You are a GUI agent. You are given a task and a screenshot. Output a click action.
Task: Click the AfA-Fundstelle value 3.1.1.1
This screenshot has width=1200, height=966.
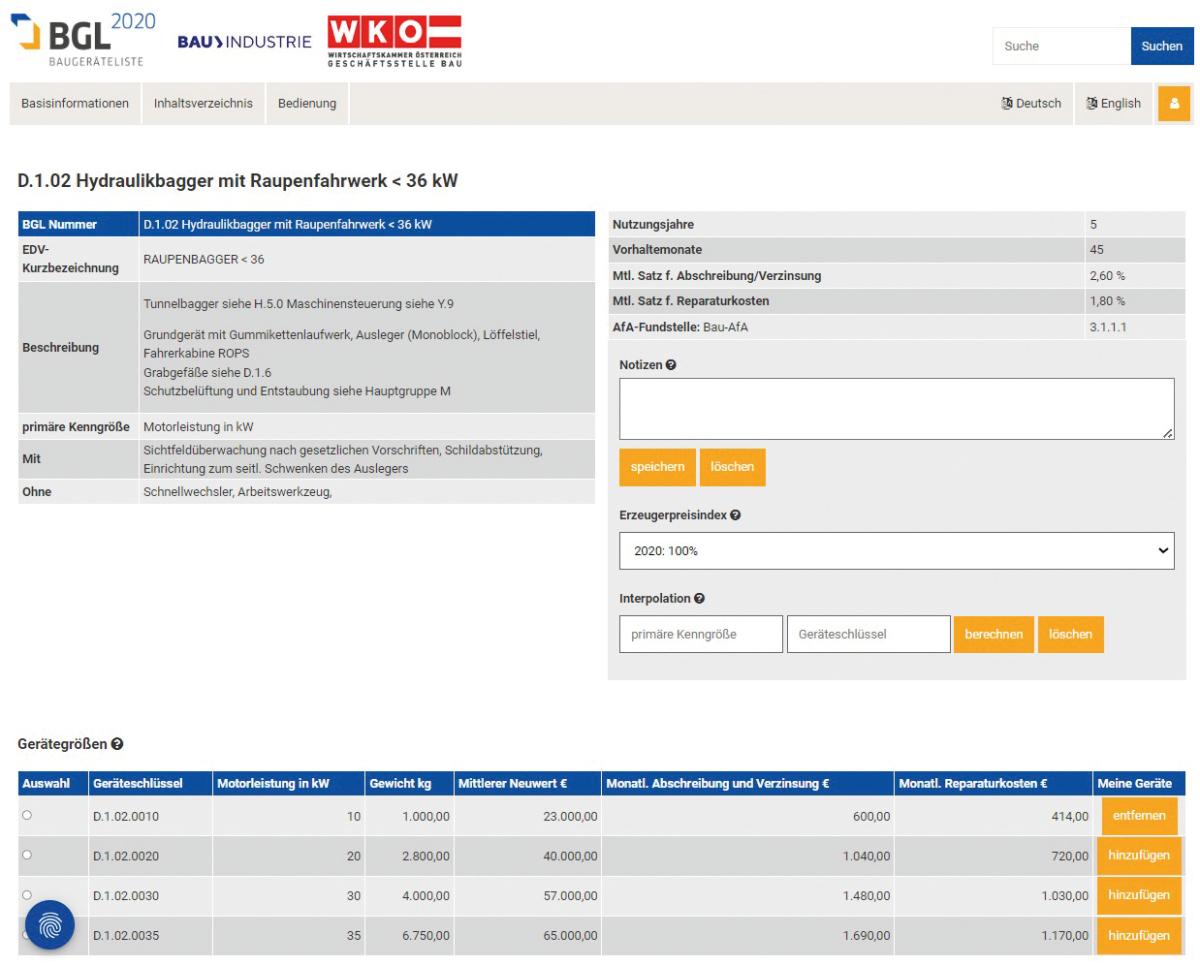click(1108, 327)
